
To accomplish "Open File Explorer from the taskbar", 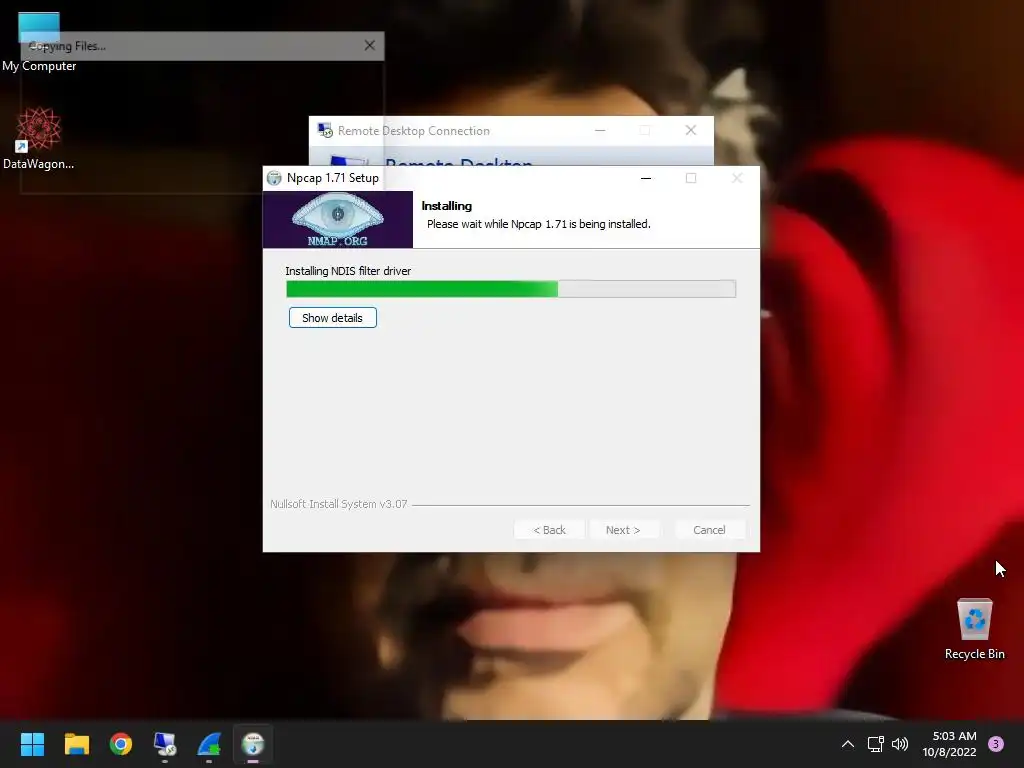I will [x=76, y=744].
